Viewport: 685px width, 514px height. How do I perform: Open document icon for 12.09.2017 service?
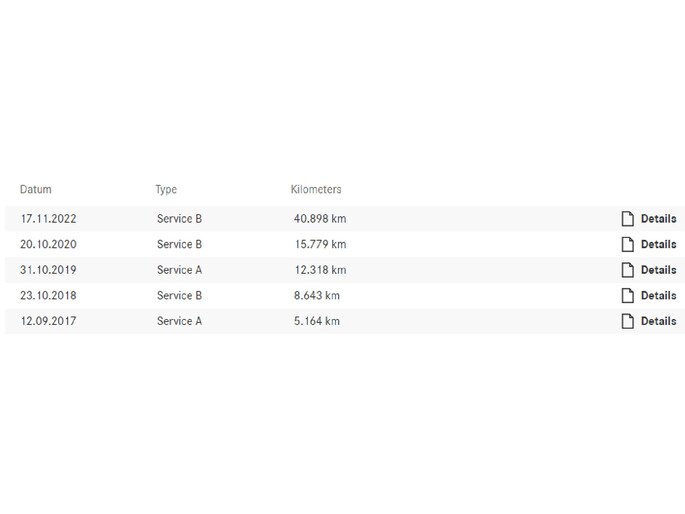627,321
